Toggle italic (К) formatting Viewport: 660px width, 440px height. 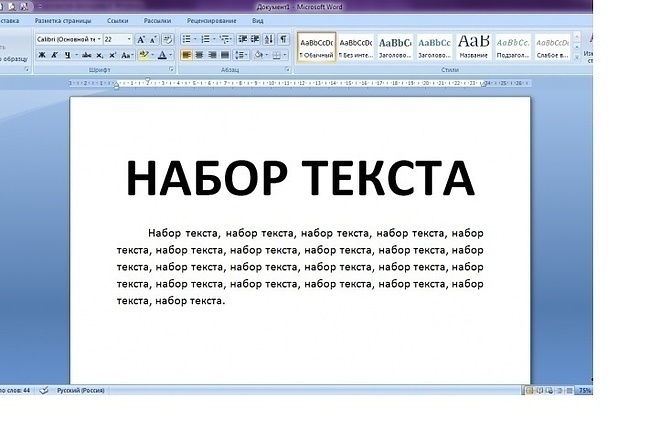tap(54, 55)
